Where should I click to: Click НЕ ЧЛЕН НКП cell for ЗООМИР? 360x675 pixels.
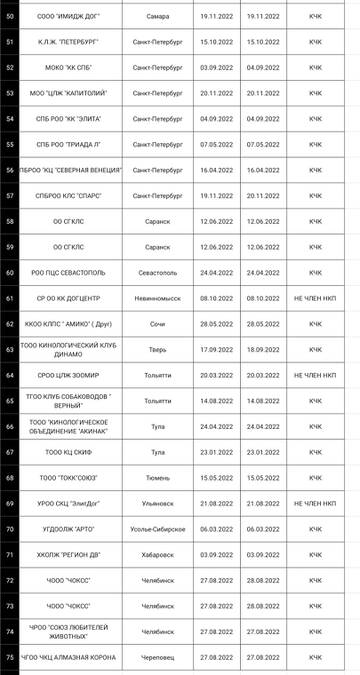coord(316,375)
